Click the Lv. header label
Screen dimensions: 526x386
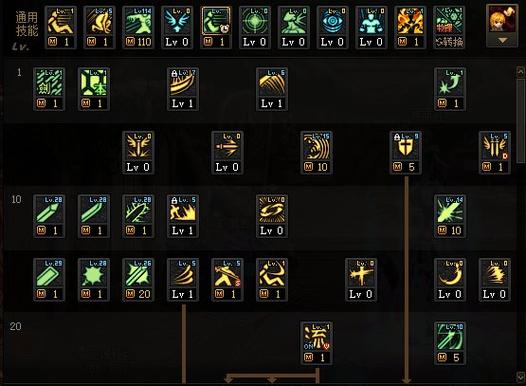pos(21,46)
